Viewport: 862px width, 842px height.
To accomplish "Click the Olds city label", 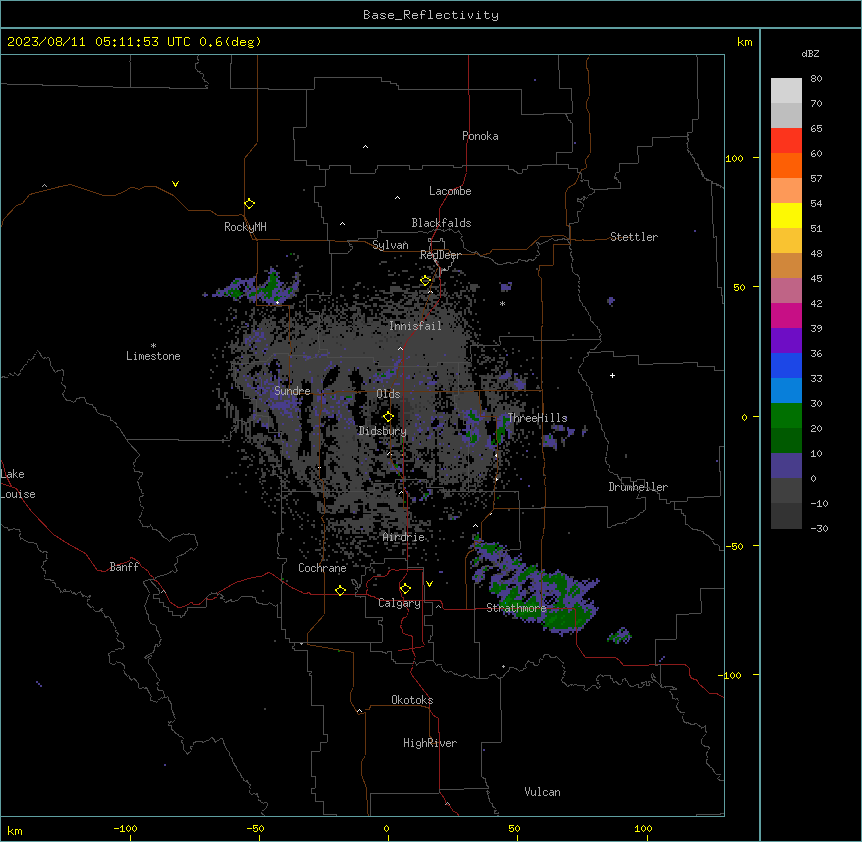I will pyautogui.click(x=388, y=394).
